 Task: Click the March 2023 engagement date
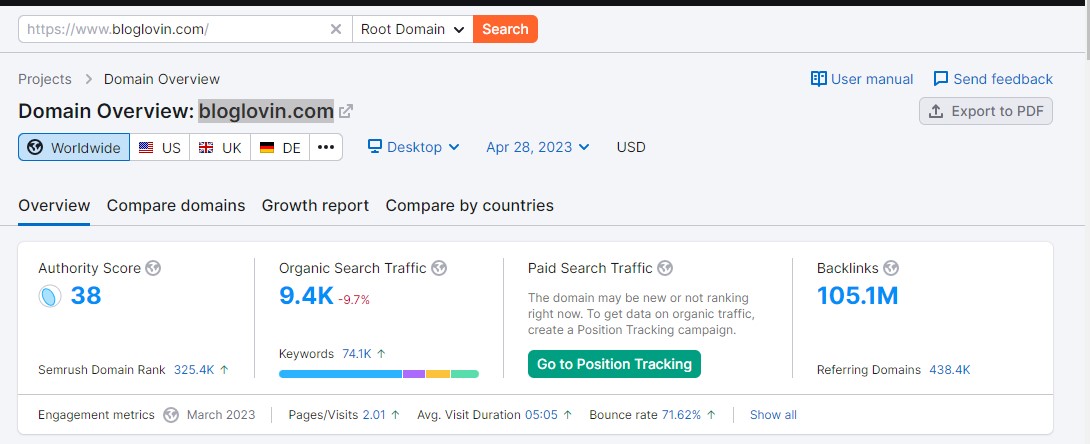[221, 415]
